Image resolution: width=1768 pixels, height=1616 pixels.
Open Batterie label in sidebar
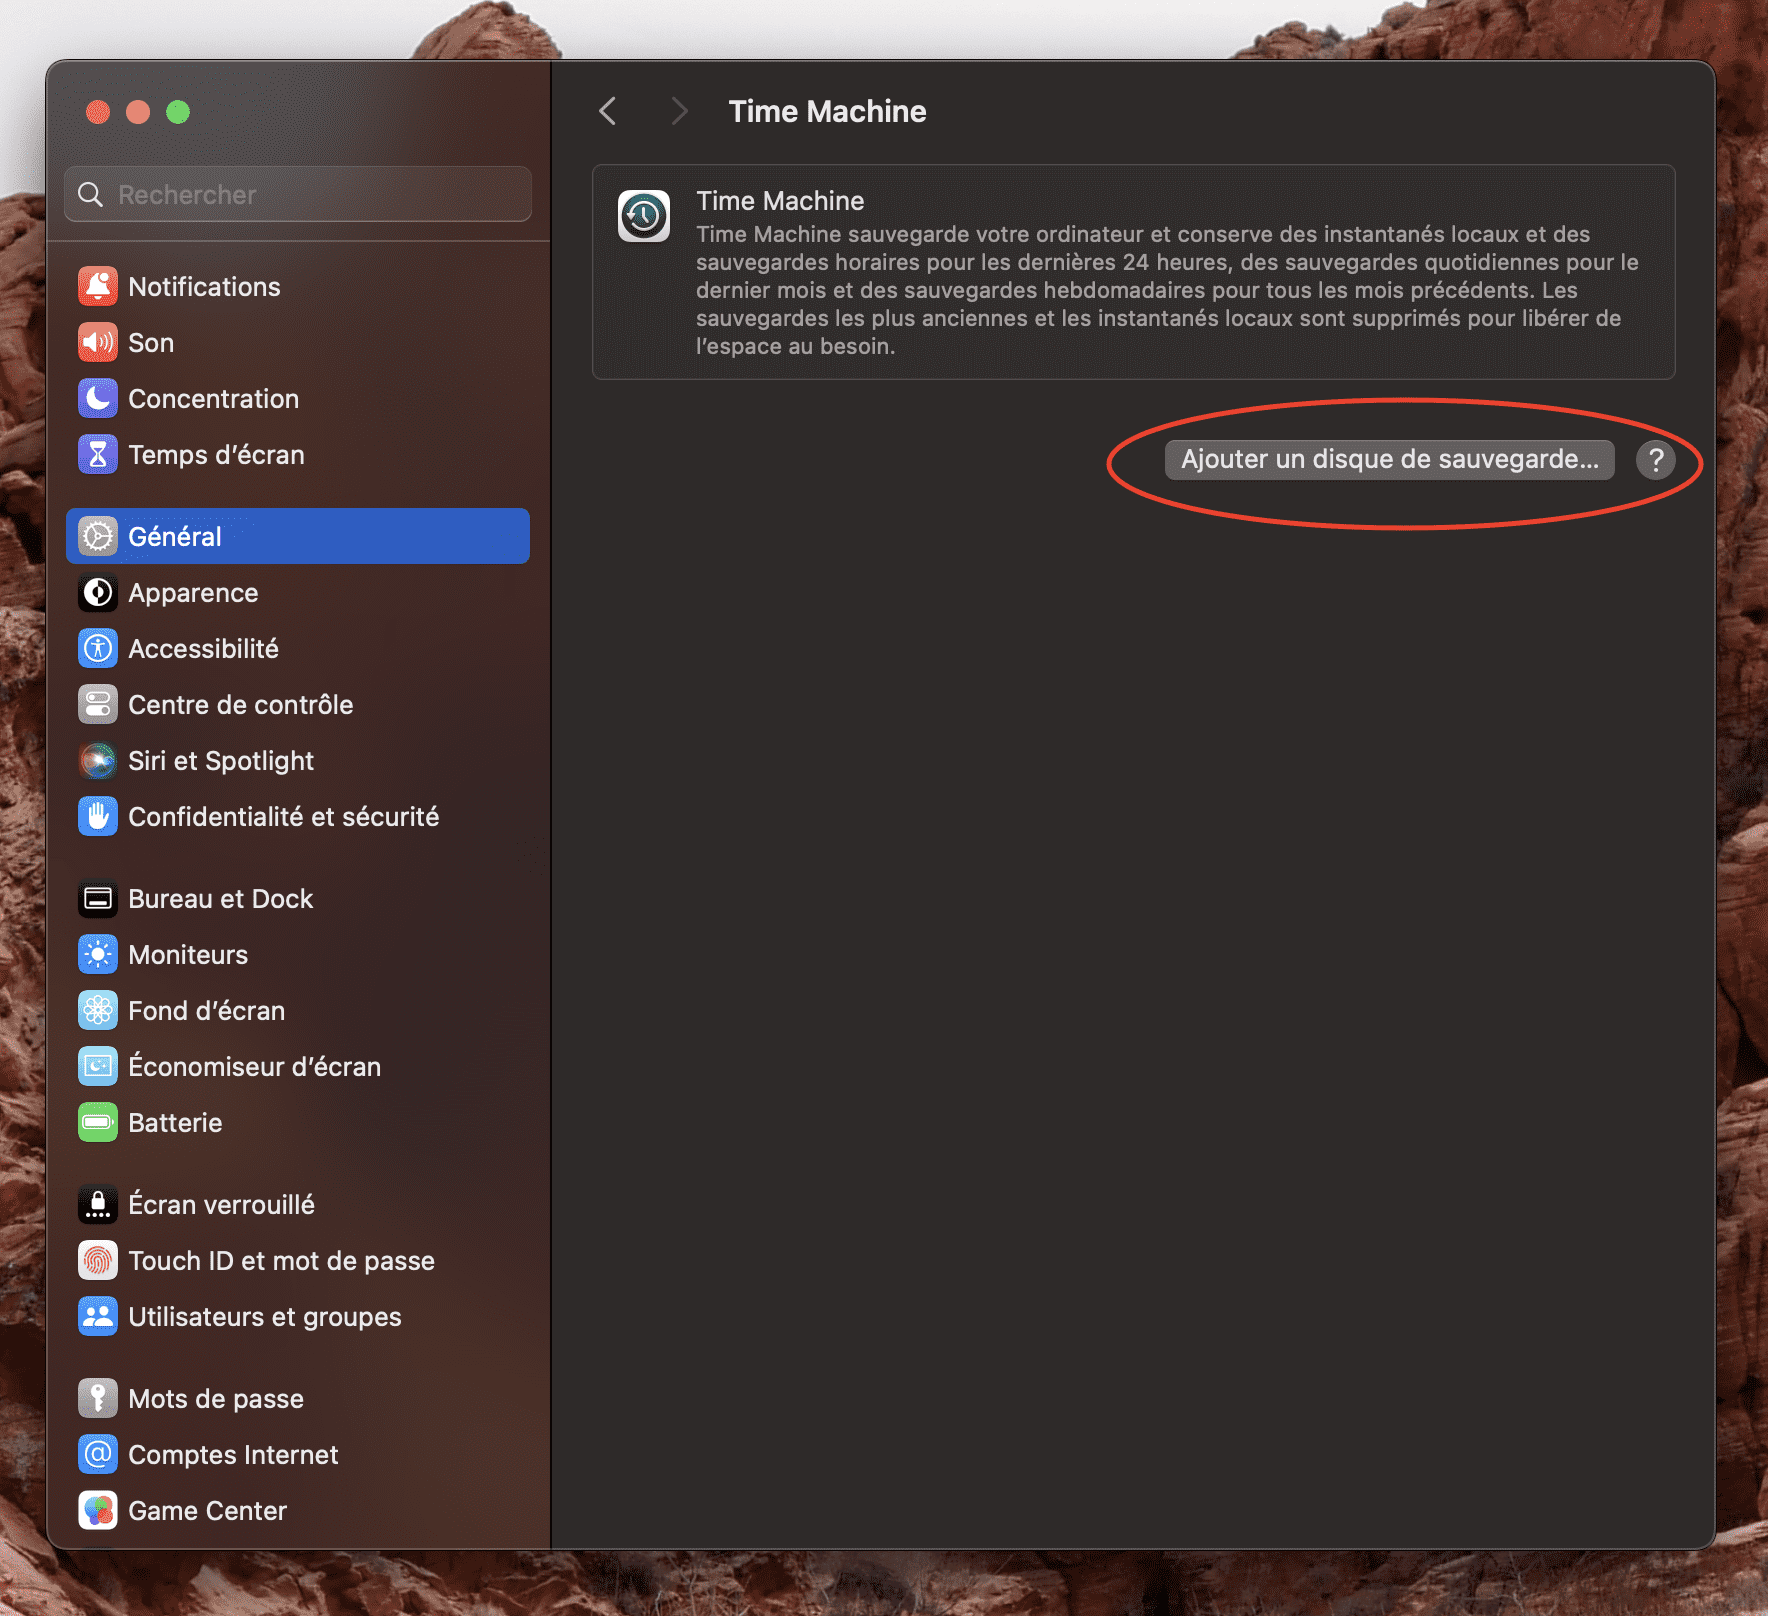(x=176, y=1123)
